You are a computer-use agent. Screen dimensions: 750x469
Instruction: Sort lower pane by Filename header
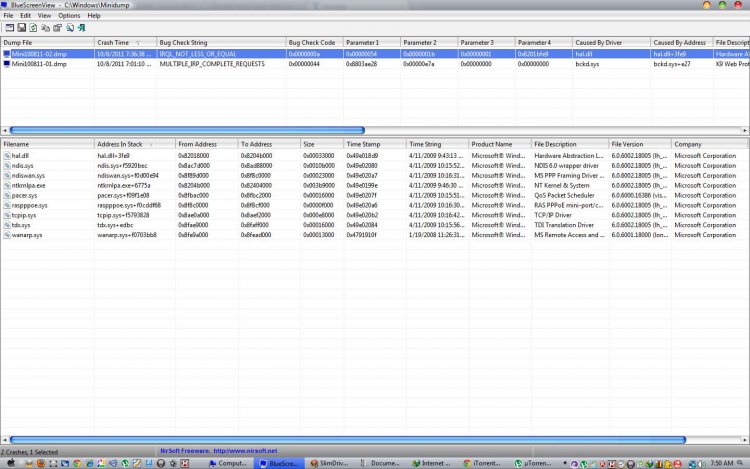click(47, 144)
